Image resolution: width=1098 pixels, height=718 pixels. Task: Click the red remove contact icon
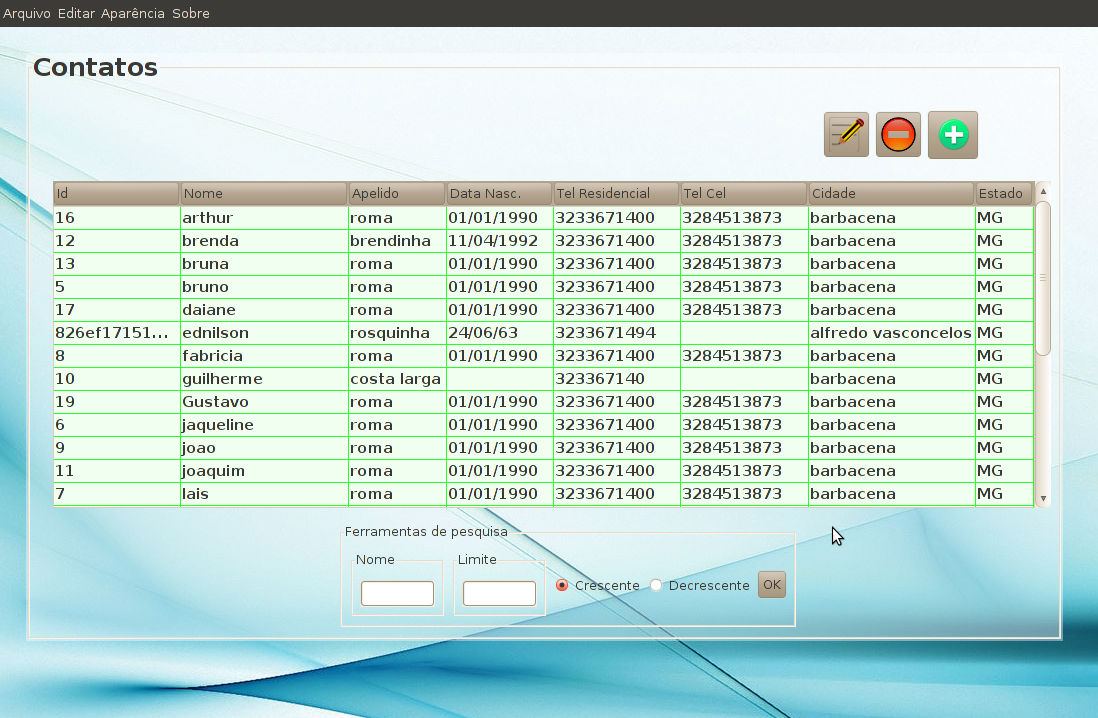point(898,134)
